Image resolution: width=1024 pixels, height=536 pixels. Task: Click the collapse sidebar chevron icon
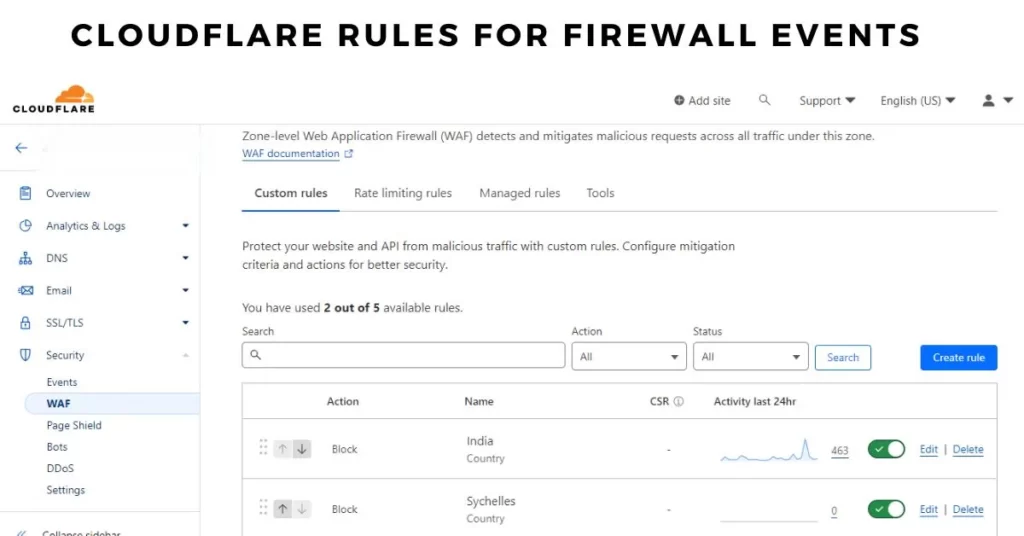point(22,533)
